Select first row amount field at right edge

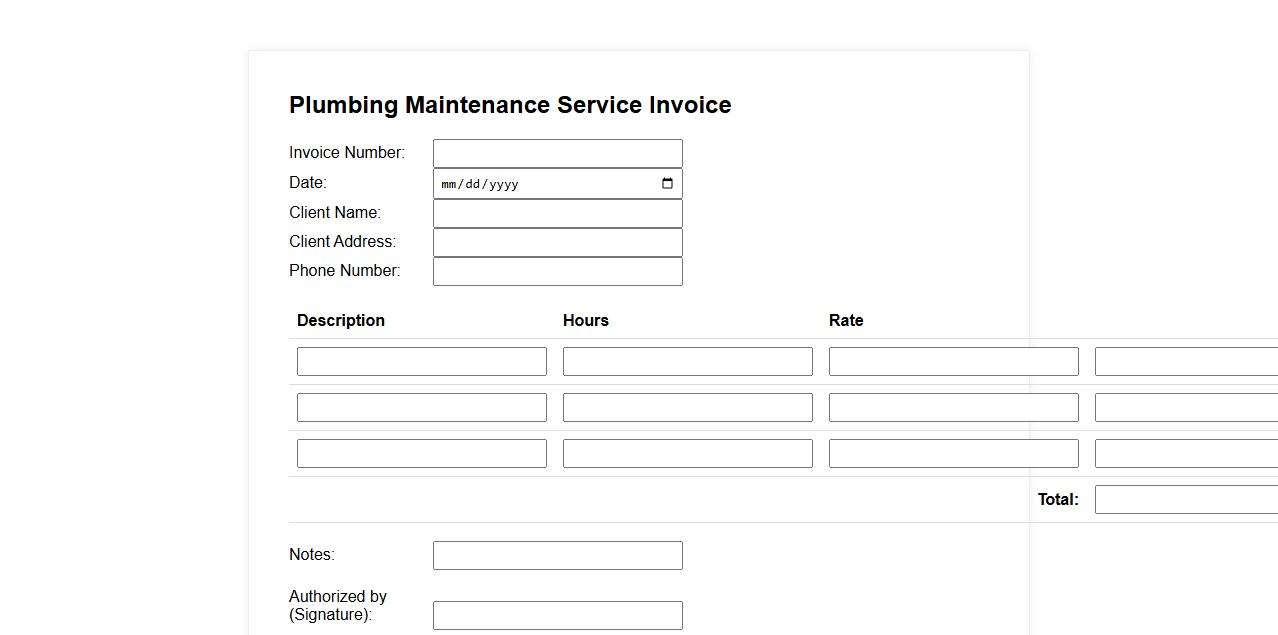(x=1186, y=362)
